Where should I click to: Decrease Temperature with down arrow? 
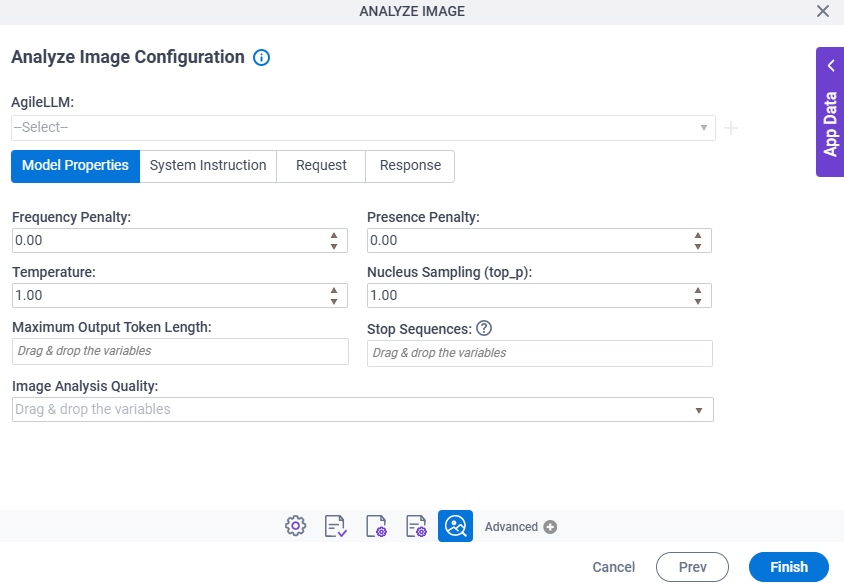pyautogui.click(x=334, y=301)
